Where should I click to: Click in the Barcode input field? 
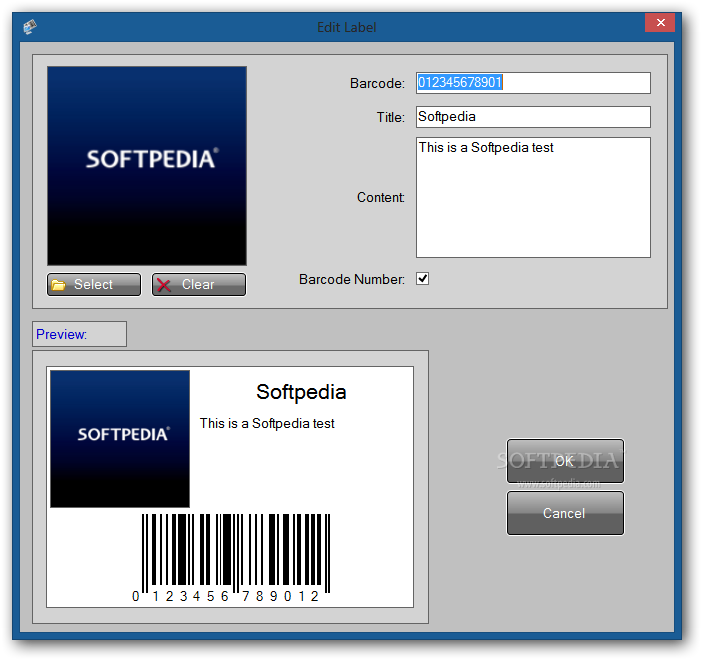point(533,83)
